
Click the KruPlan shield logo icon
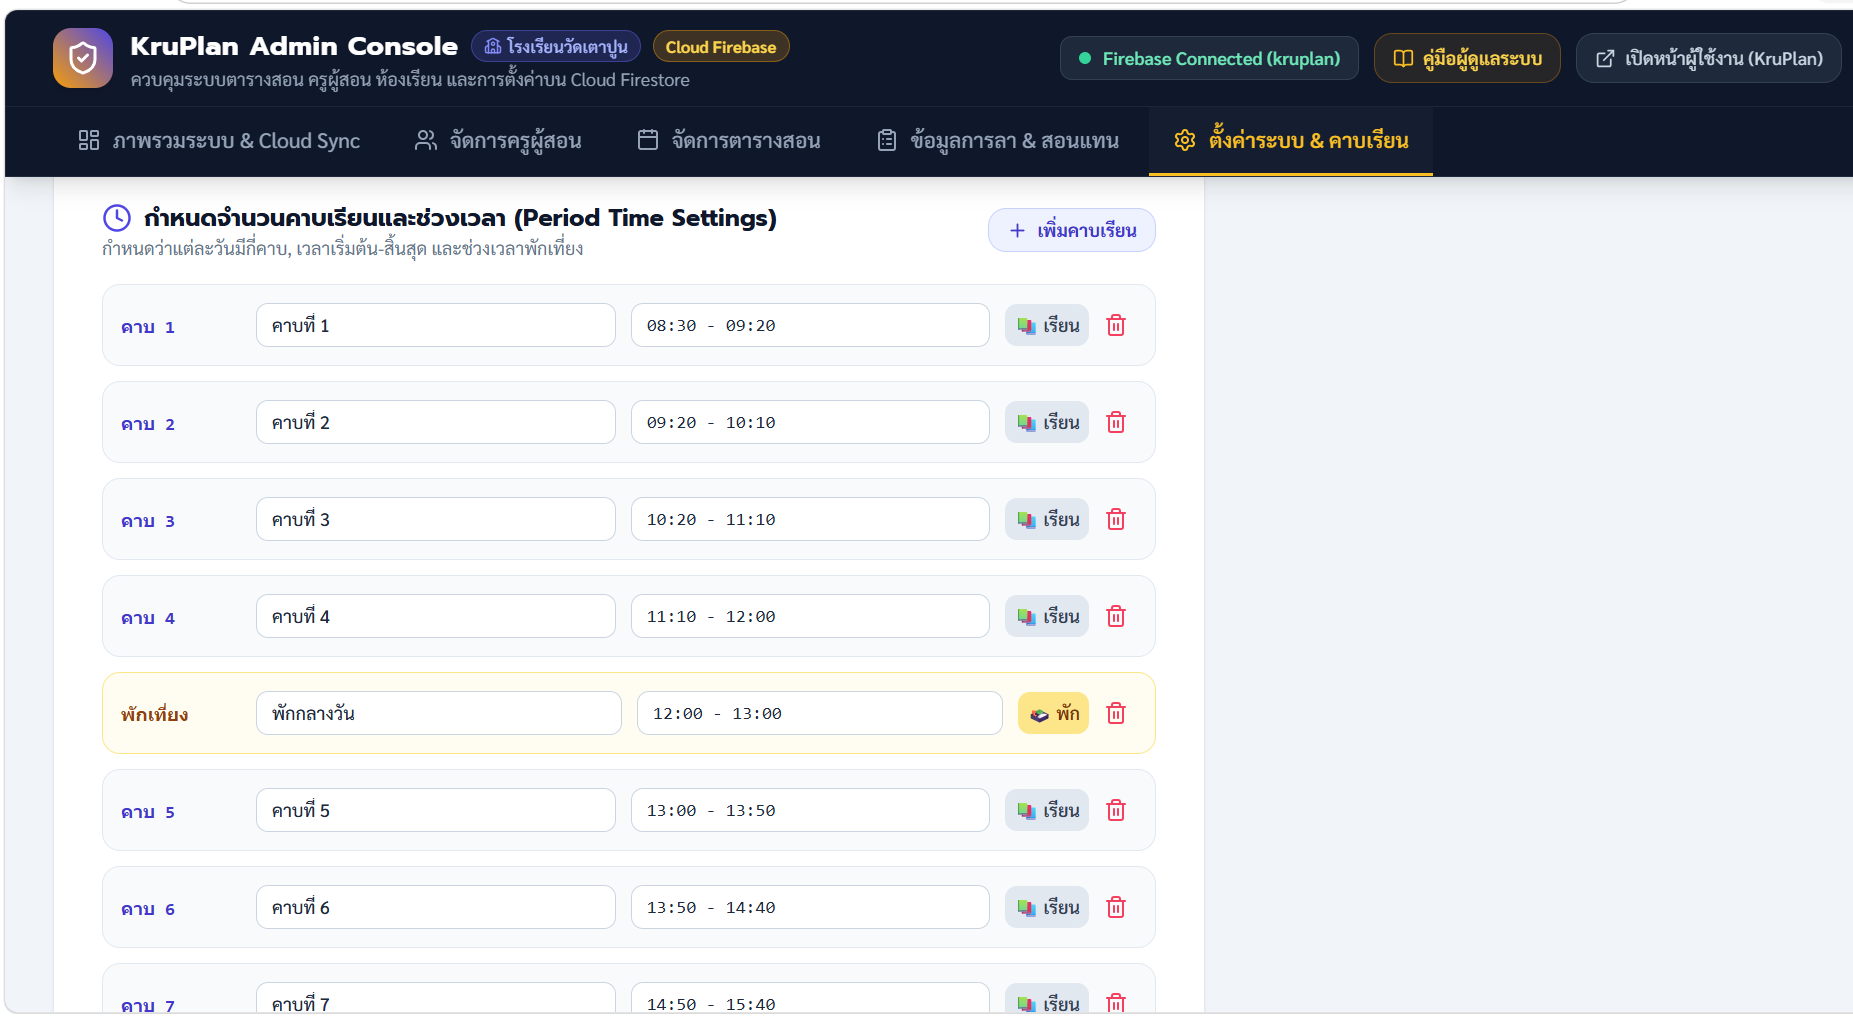click(83, 58)
